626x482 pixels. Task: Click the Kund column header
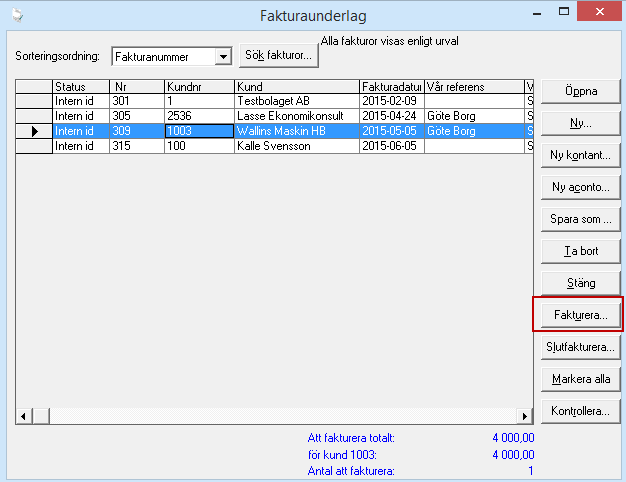297,87
